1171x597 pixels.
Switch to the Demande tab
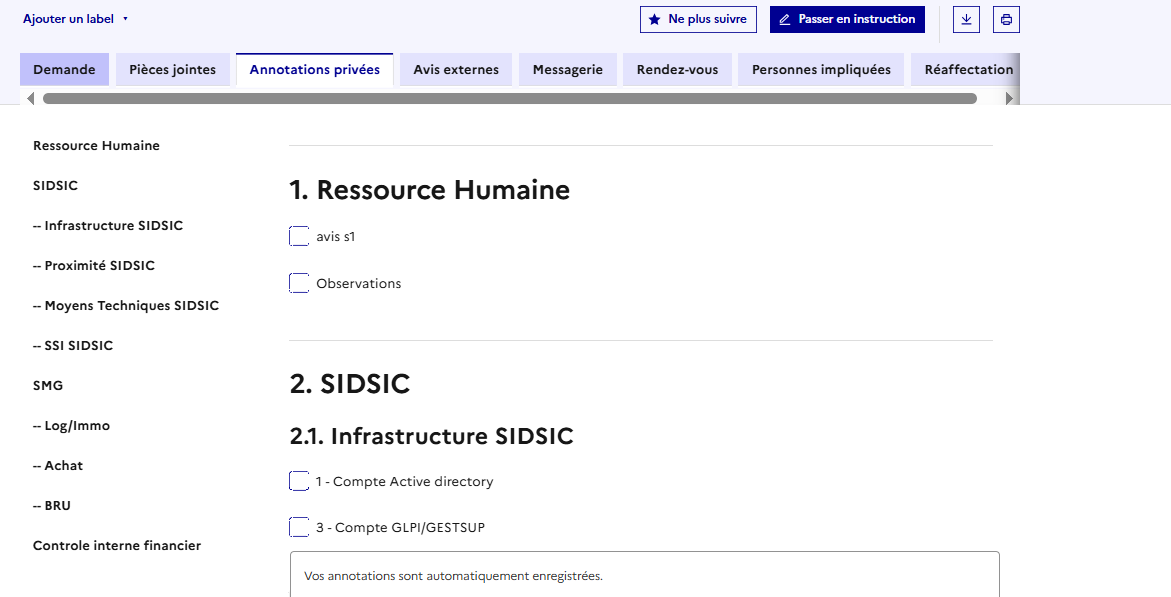tap(64, 70)
